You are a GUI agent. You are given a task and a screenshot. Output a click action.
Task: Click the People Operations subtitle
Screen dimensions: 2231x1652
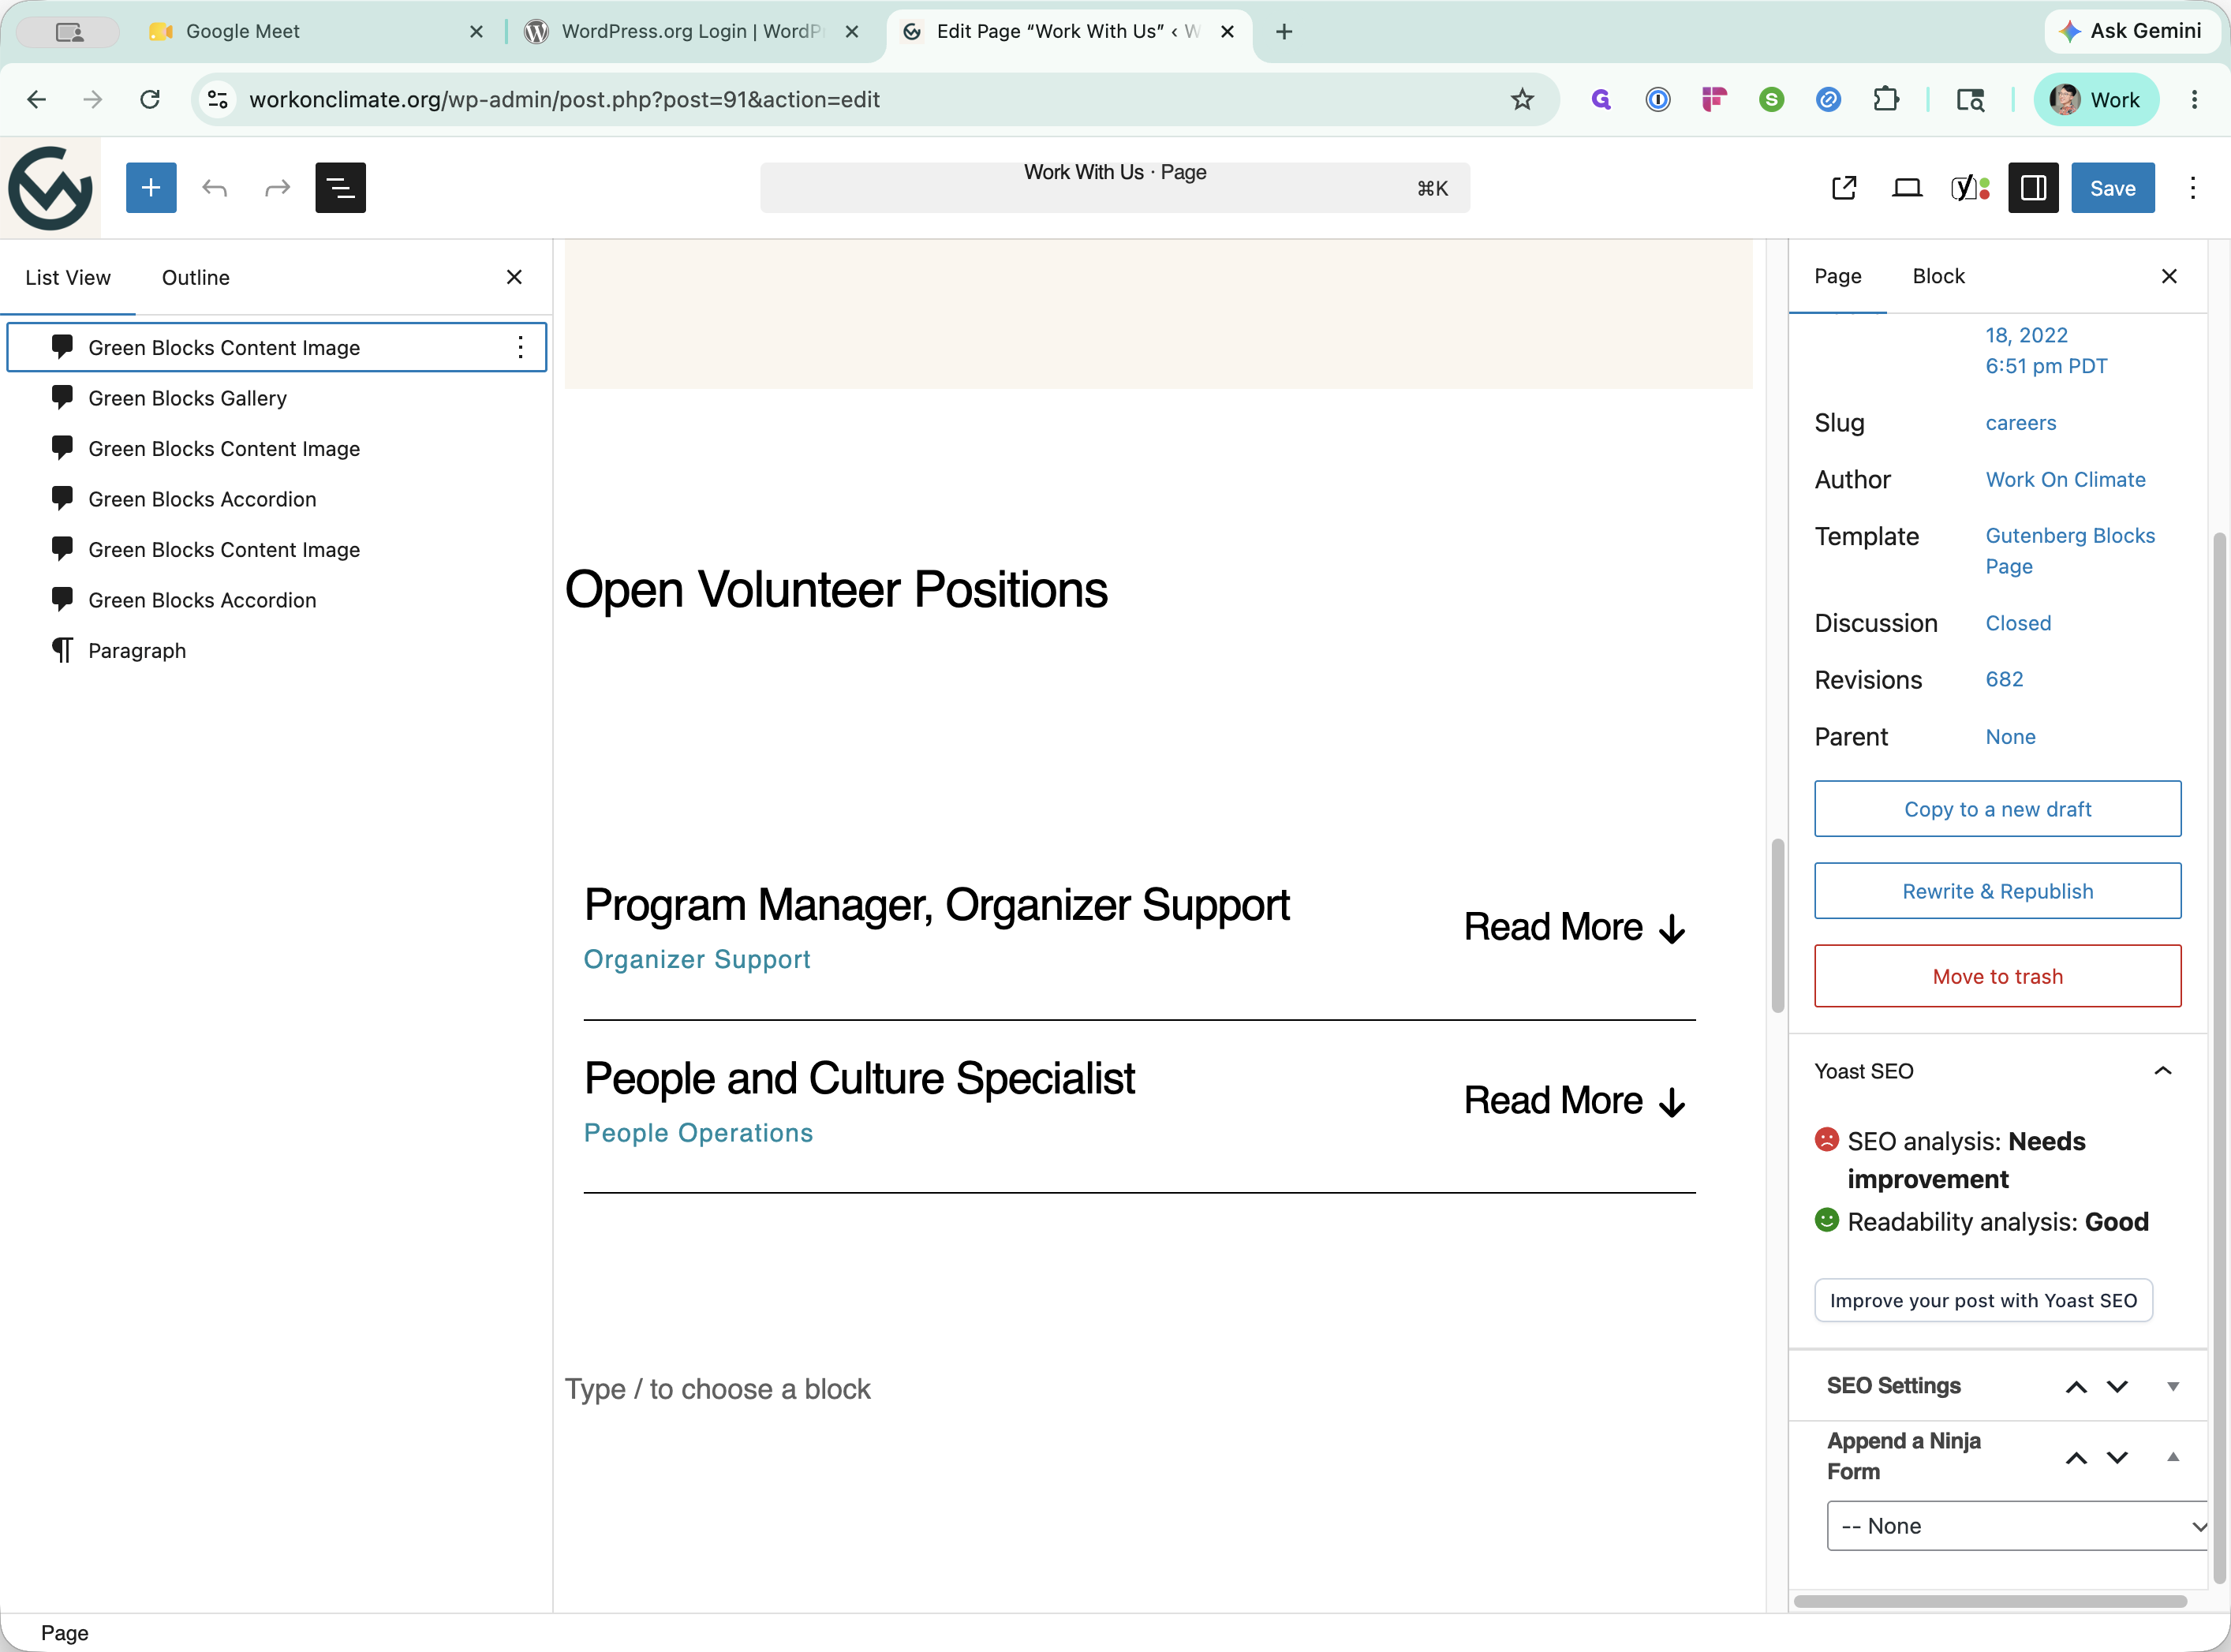click(698, 1133)
